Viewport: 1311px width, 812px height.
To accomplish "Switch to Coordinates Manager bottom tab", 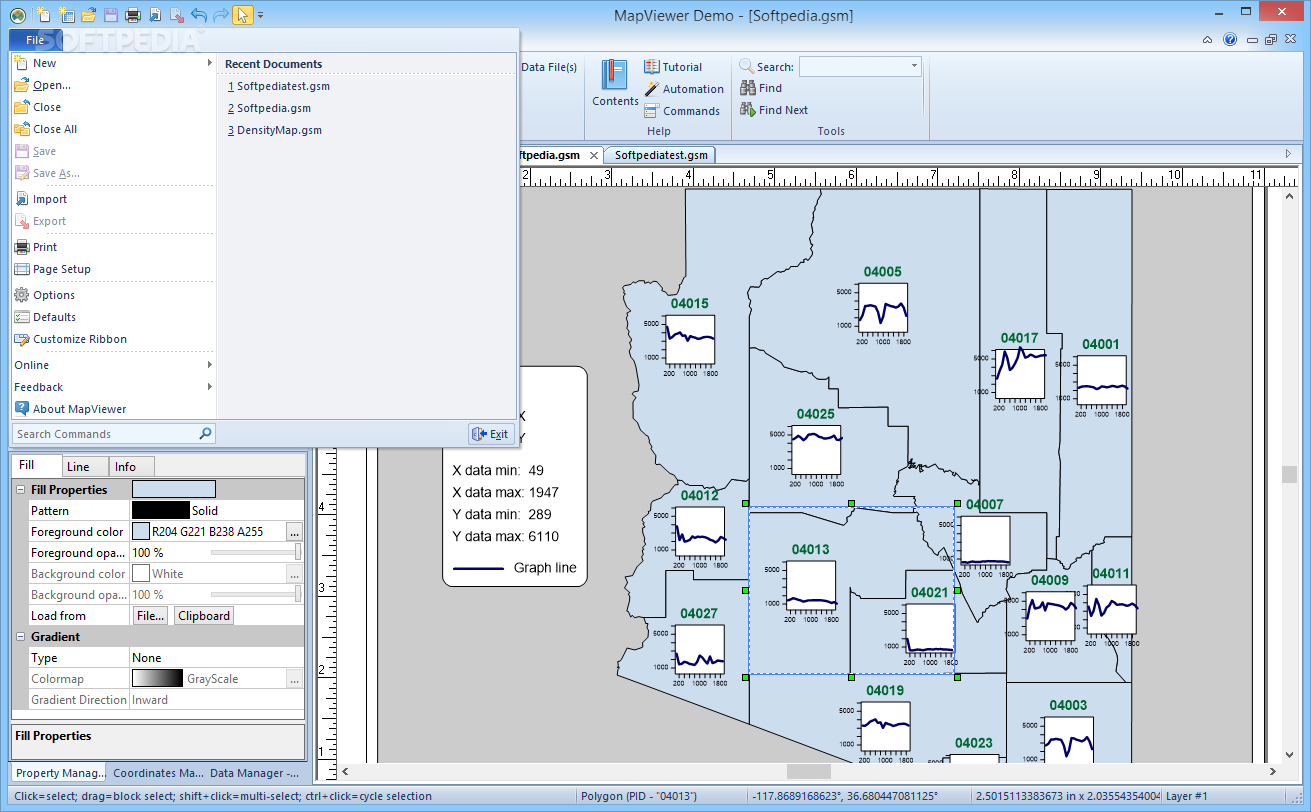I will pos(157,773).
